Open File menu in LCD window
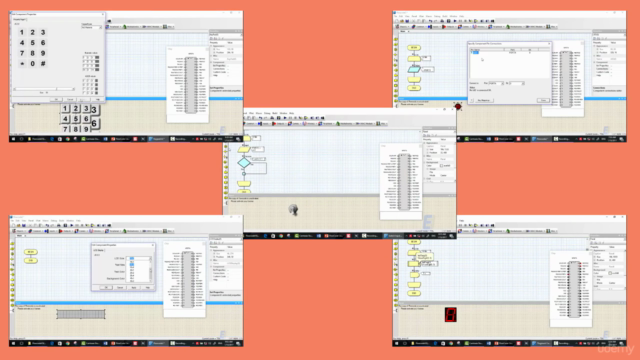This screenshot has width=640, height=360. 12,221
